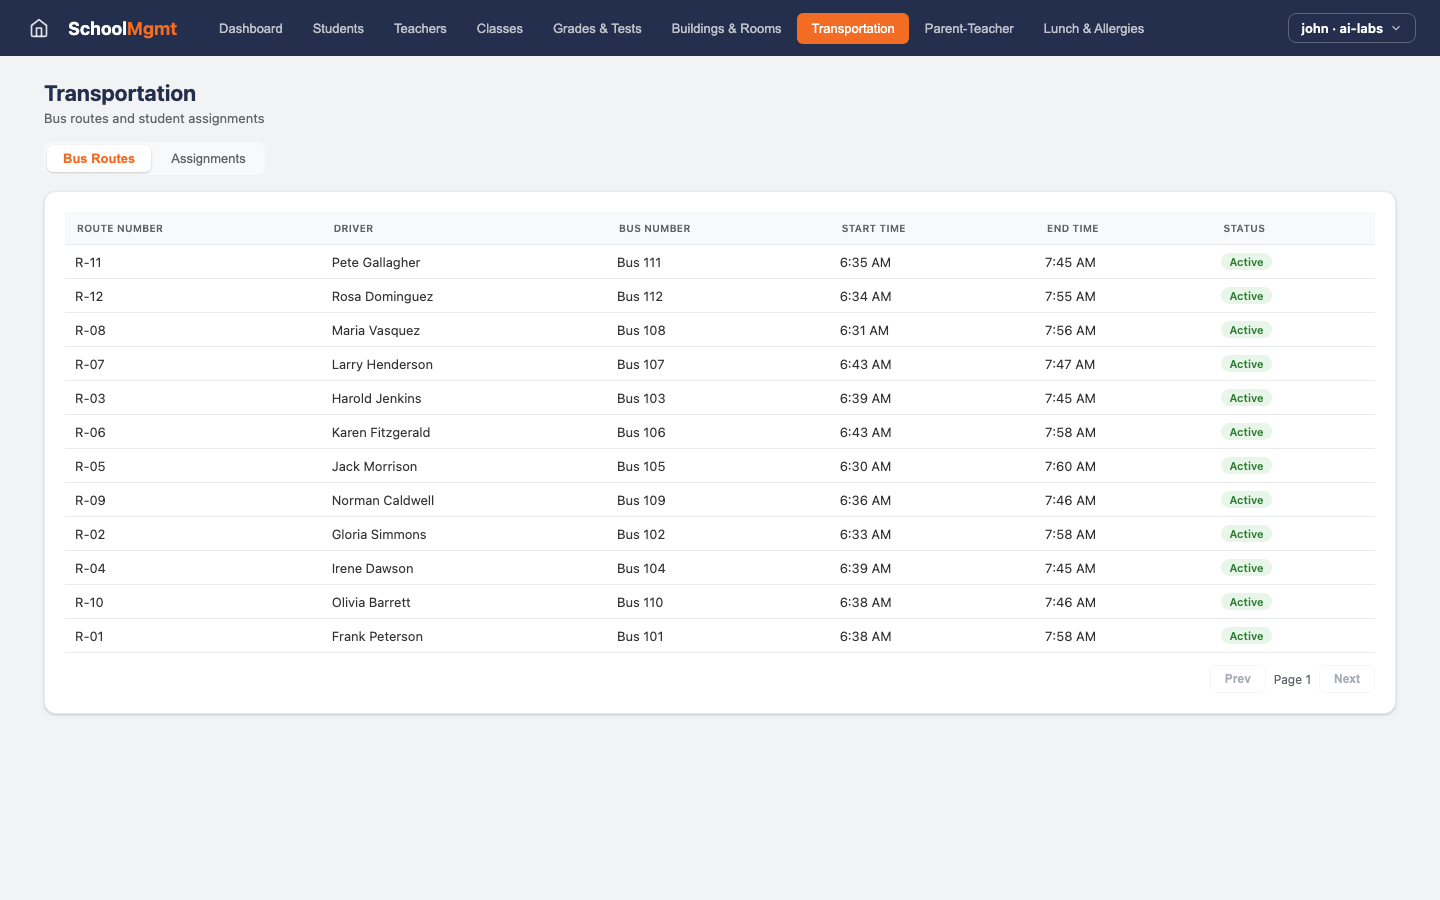Screen dimensions: 1440x900
Task: Select the SchoolMgmt logo
Action: coord(122,28)
